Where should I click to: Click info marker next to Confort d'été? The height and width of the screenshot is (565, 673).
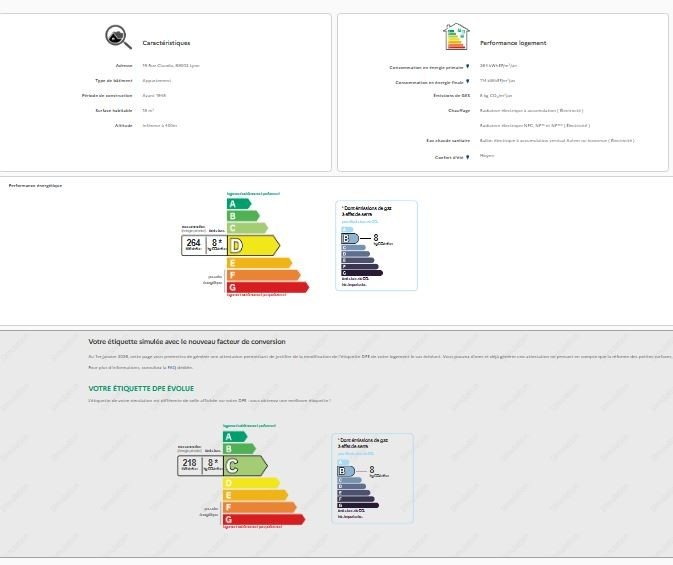tap(467, 156)
